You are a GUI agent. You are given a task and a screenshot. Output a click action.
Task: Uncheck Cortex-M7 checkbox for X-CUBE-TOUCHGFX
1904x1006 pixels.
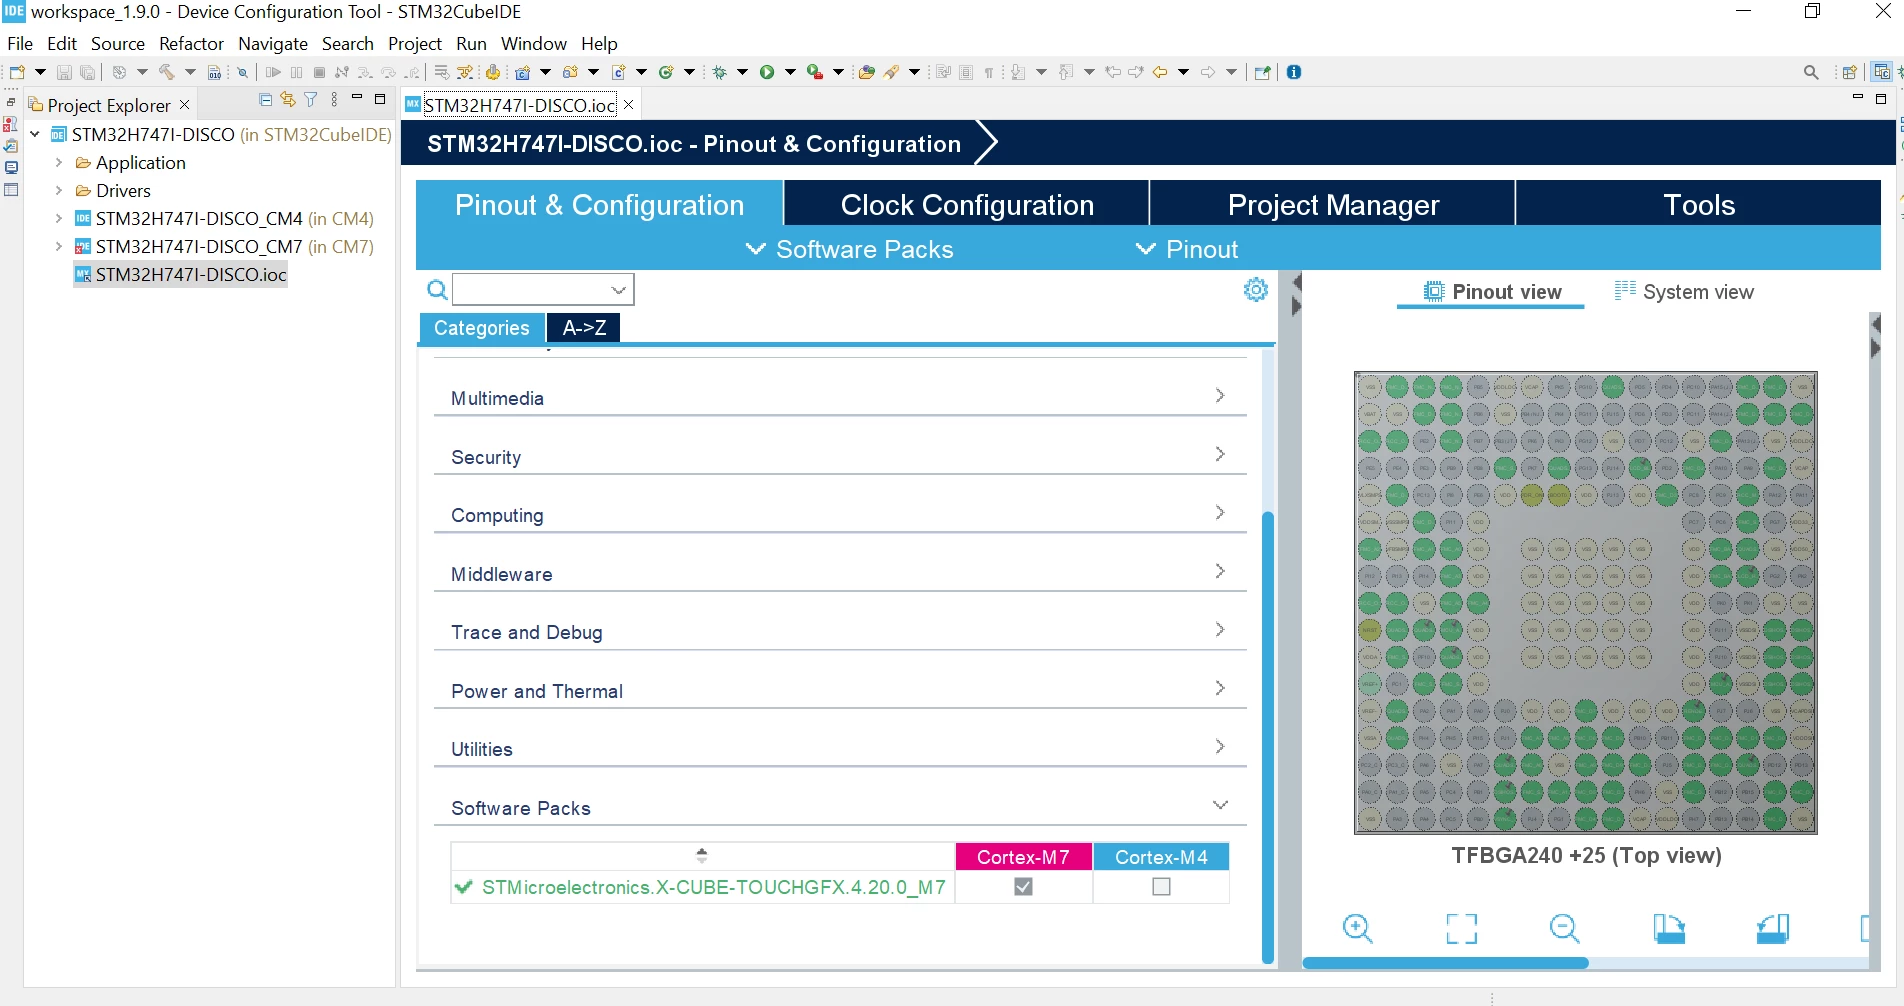pyautogui.click(x=1023, y=887)
